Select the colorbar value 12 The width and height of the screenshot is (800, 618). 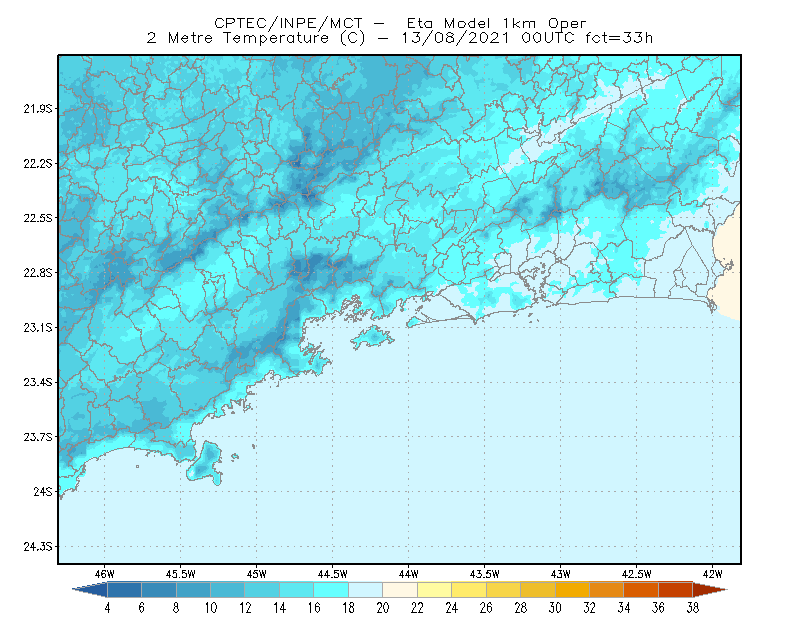coord(245,608)
